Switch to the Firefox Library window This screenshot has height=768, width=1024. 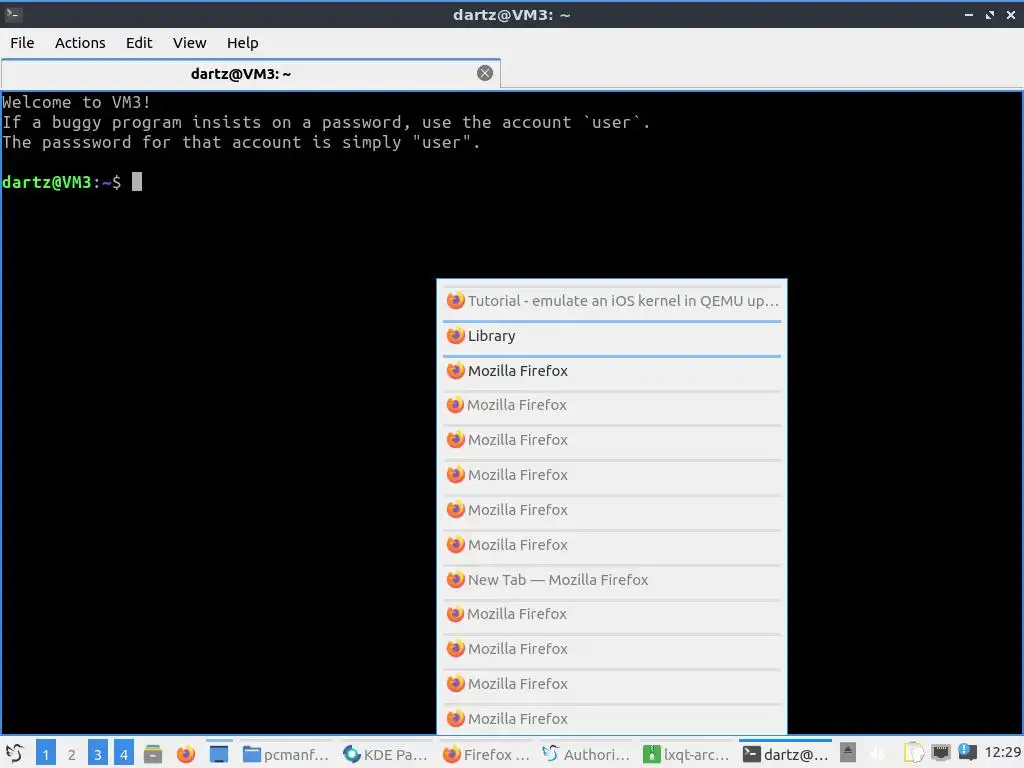(x=612, y=336)
